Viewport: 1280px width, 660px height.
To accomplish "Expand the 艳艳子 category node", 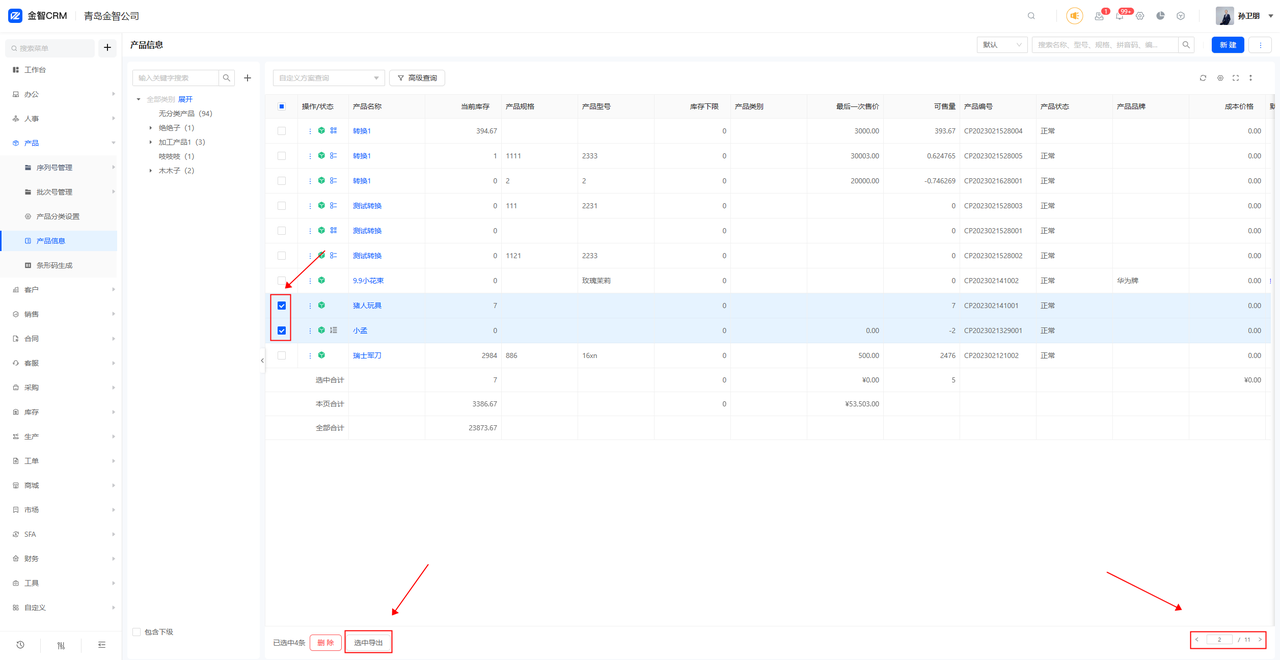I will point(151,128).
